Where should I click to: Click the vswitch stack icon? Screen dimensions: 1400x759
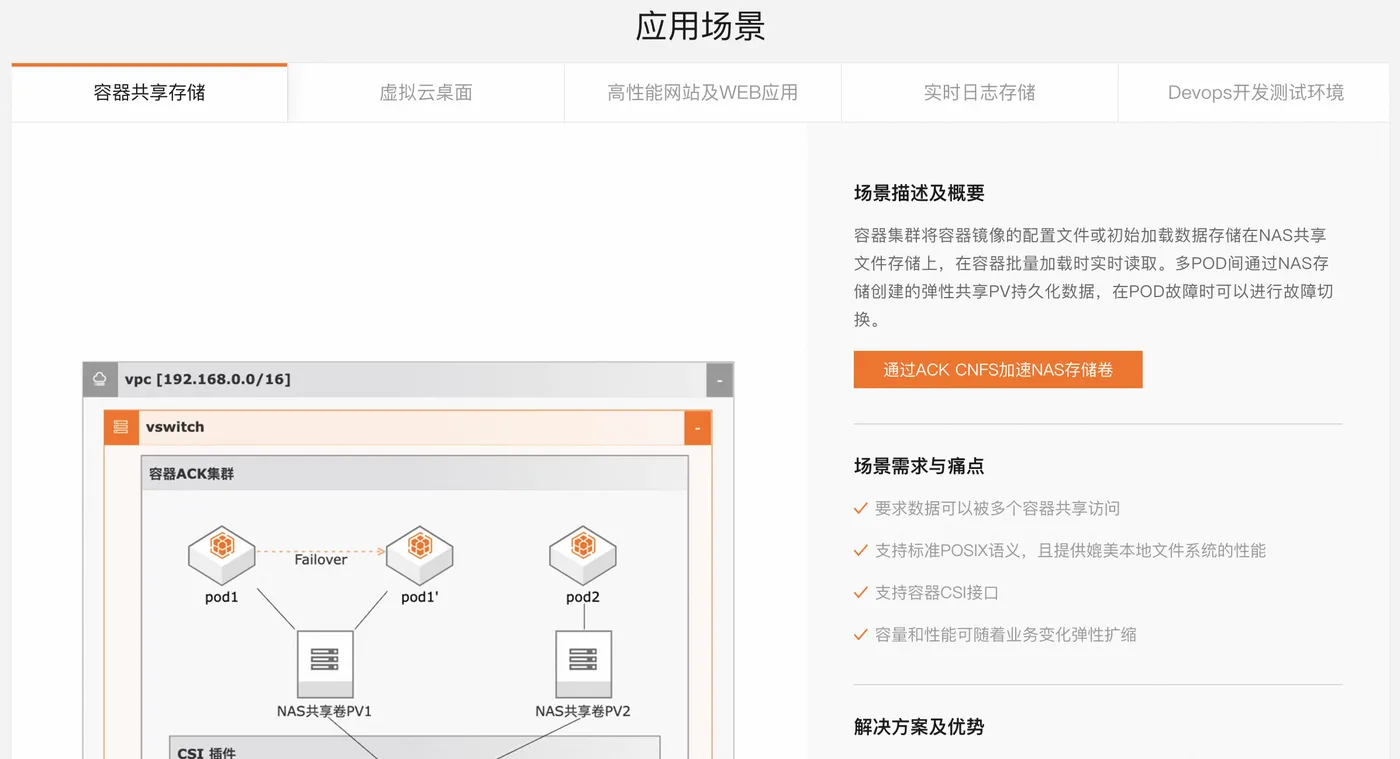121,427
